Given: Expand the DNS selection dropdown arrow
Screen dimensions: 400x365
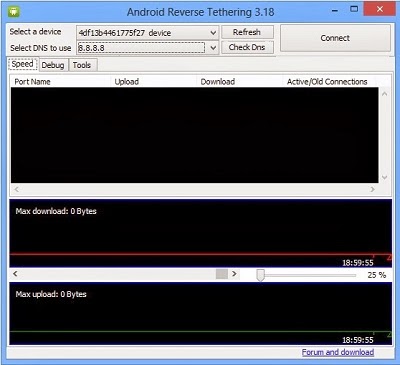Looking at the screenshot, I should click(213, 48).
